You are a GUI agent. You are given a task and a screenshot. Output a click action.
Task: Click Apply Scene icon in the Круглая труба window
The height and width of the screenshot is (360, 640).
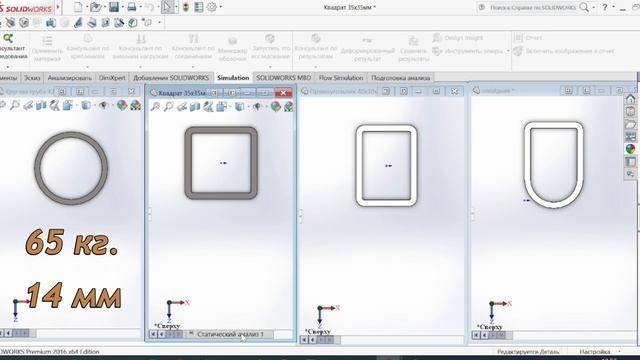(x=135, y=105)
